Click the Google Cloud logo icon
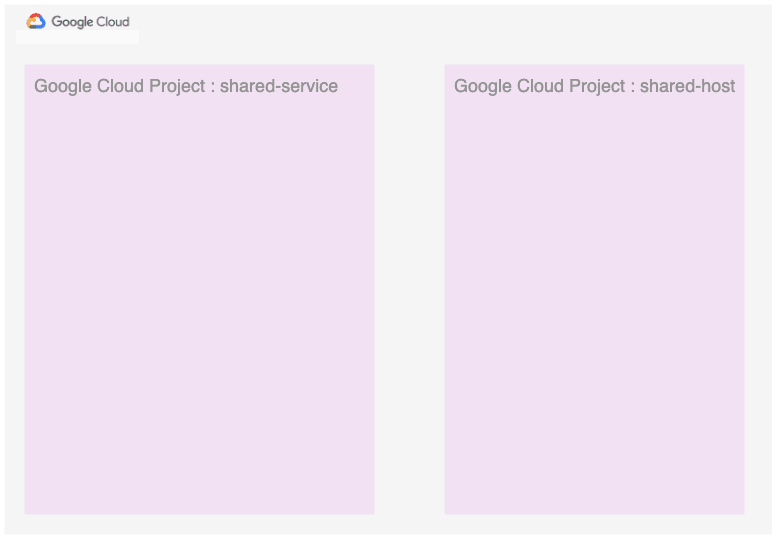The height and width of the screenshot is (541, 772). click(36, 21)
